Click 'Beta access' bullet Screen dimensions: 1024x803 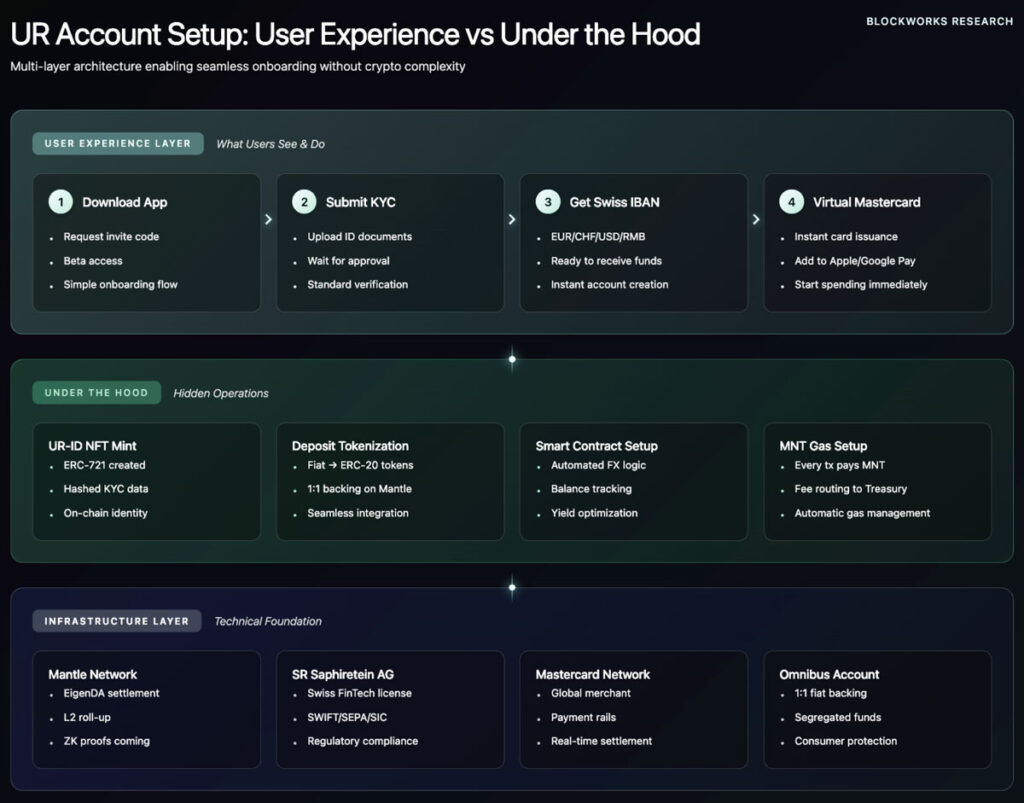(x=93, y=260)
